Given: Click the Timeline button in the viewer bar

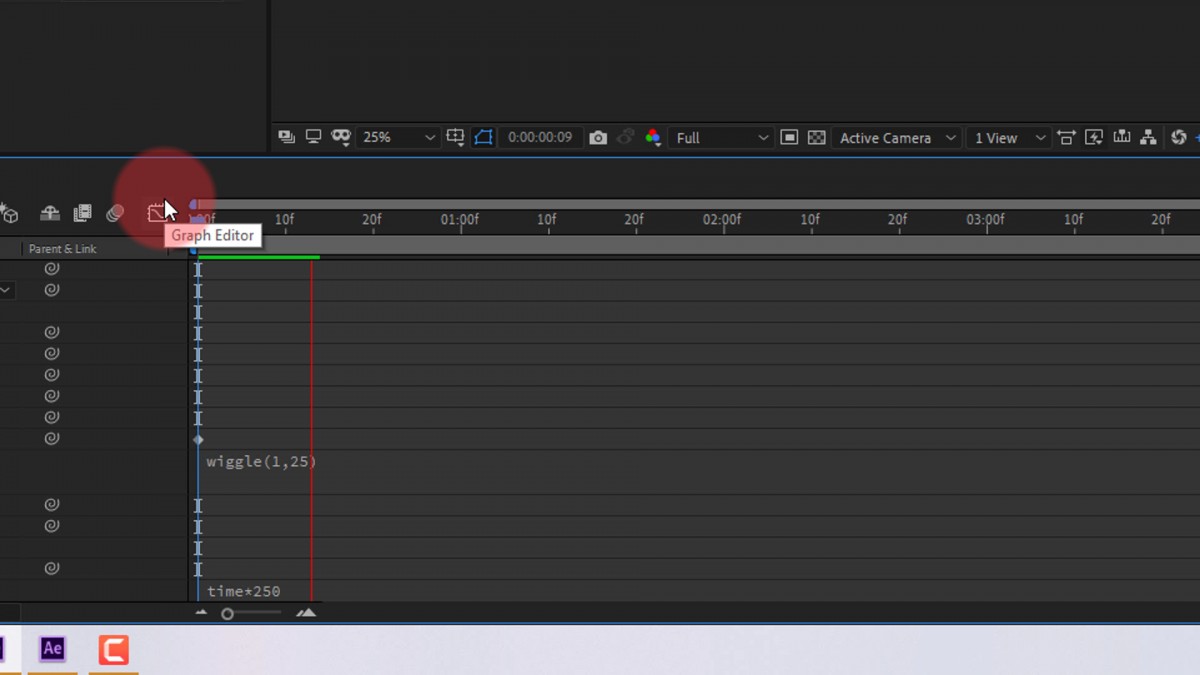Looking at the screenshot, I should (x=1122, y=137).
